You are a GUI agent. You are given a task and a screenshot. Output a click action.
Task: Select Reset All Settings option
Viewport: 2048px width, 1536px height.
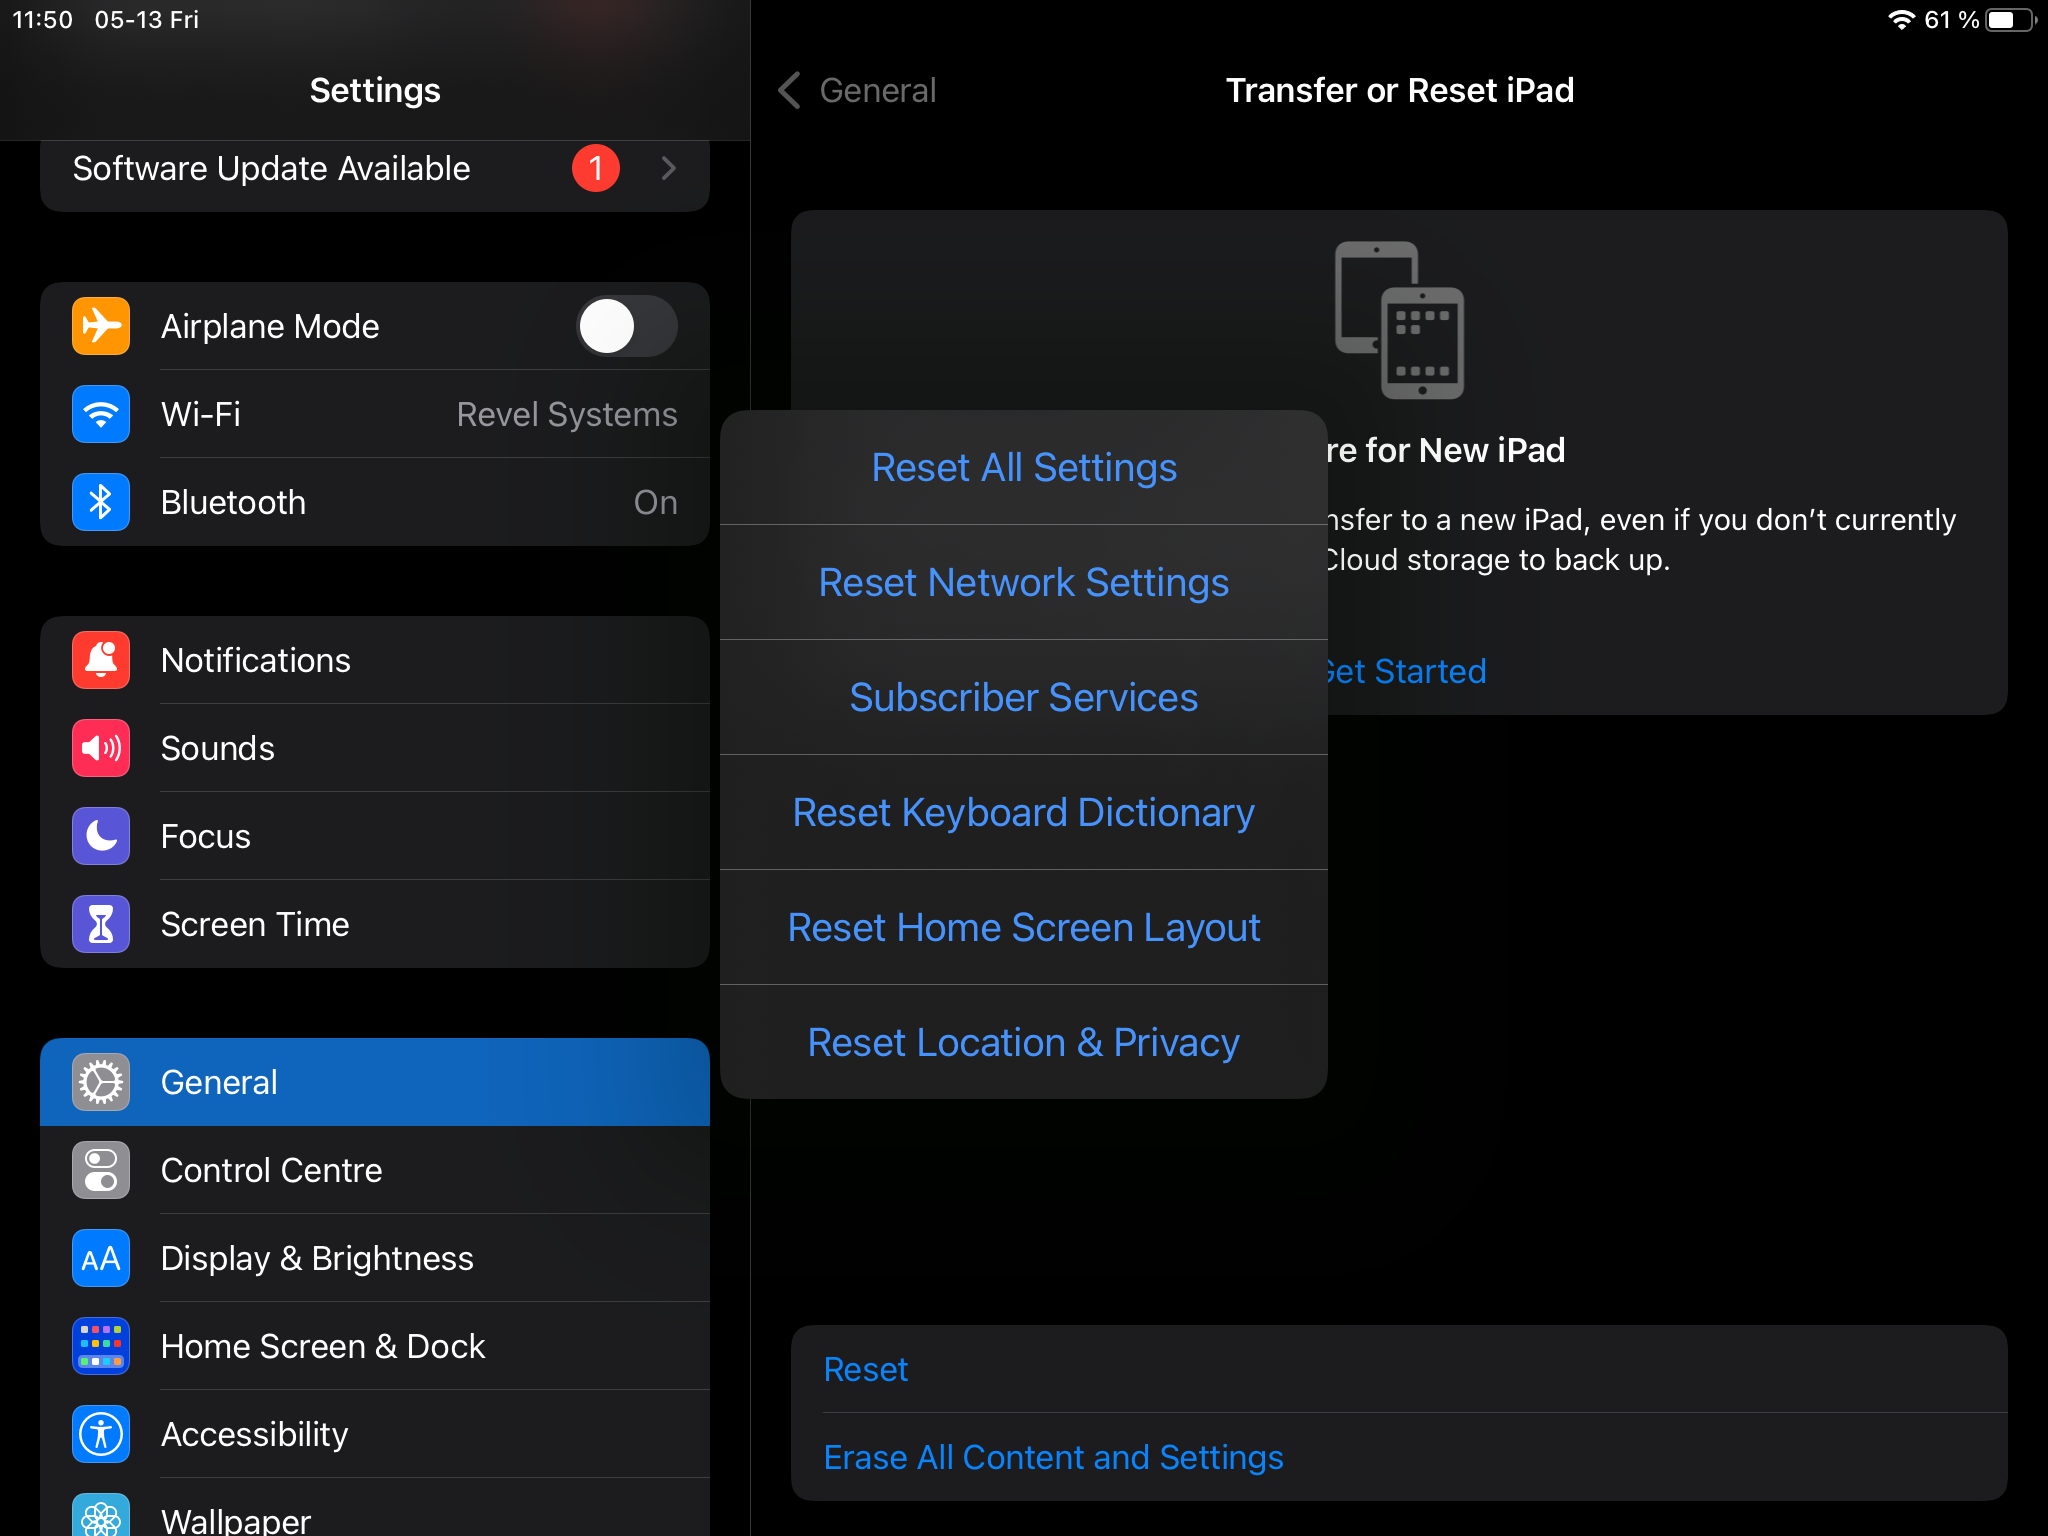pos(1023,468)
